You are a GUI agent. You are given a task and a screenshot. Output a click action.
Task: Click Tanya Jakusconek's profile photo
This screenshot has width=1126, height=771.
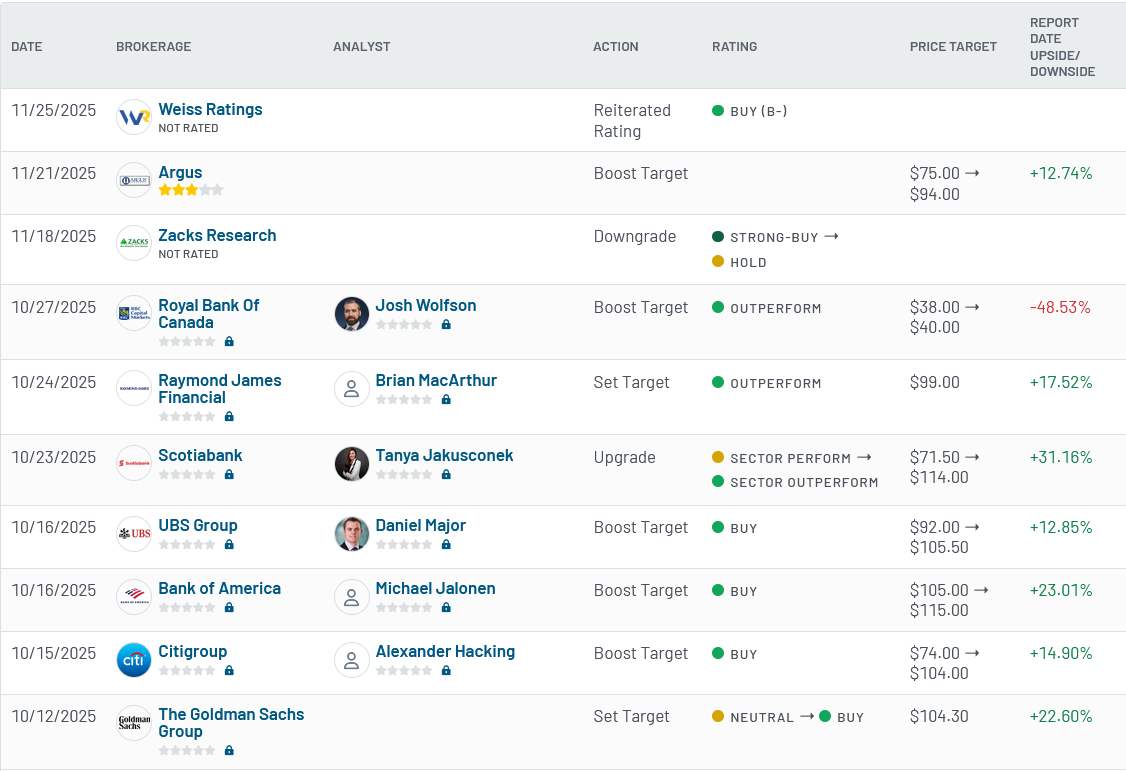(352, 464)
